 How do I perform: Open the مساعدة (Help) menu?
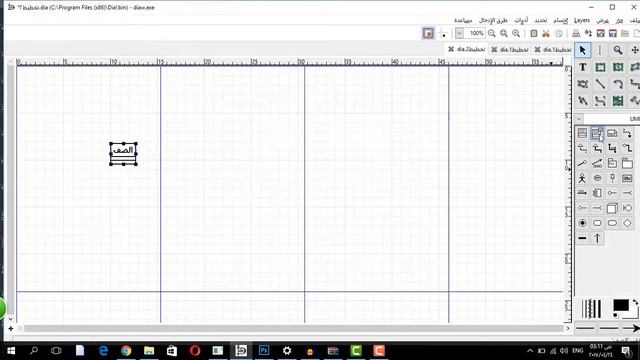463,20
